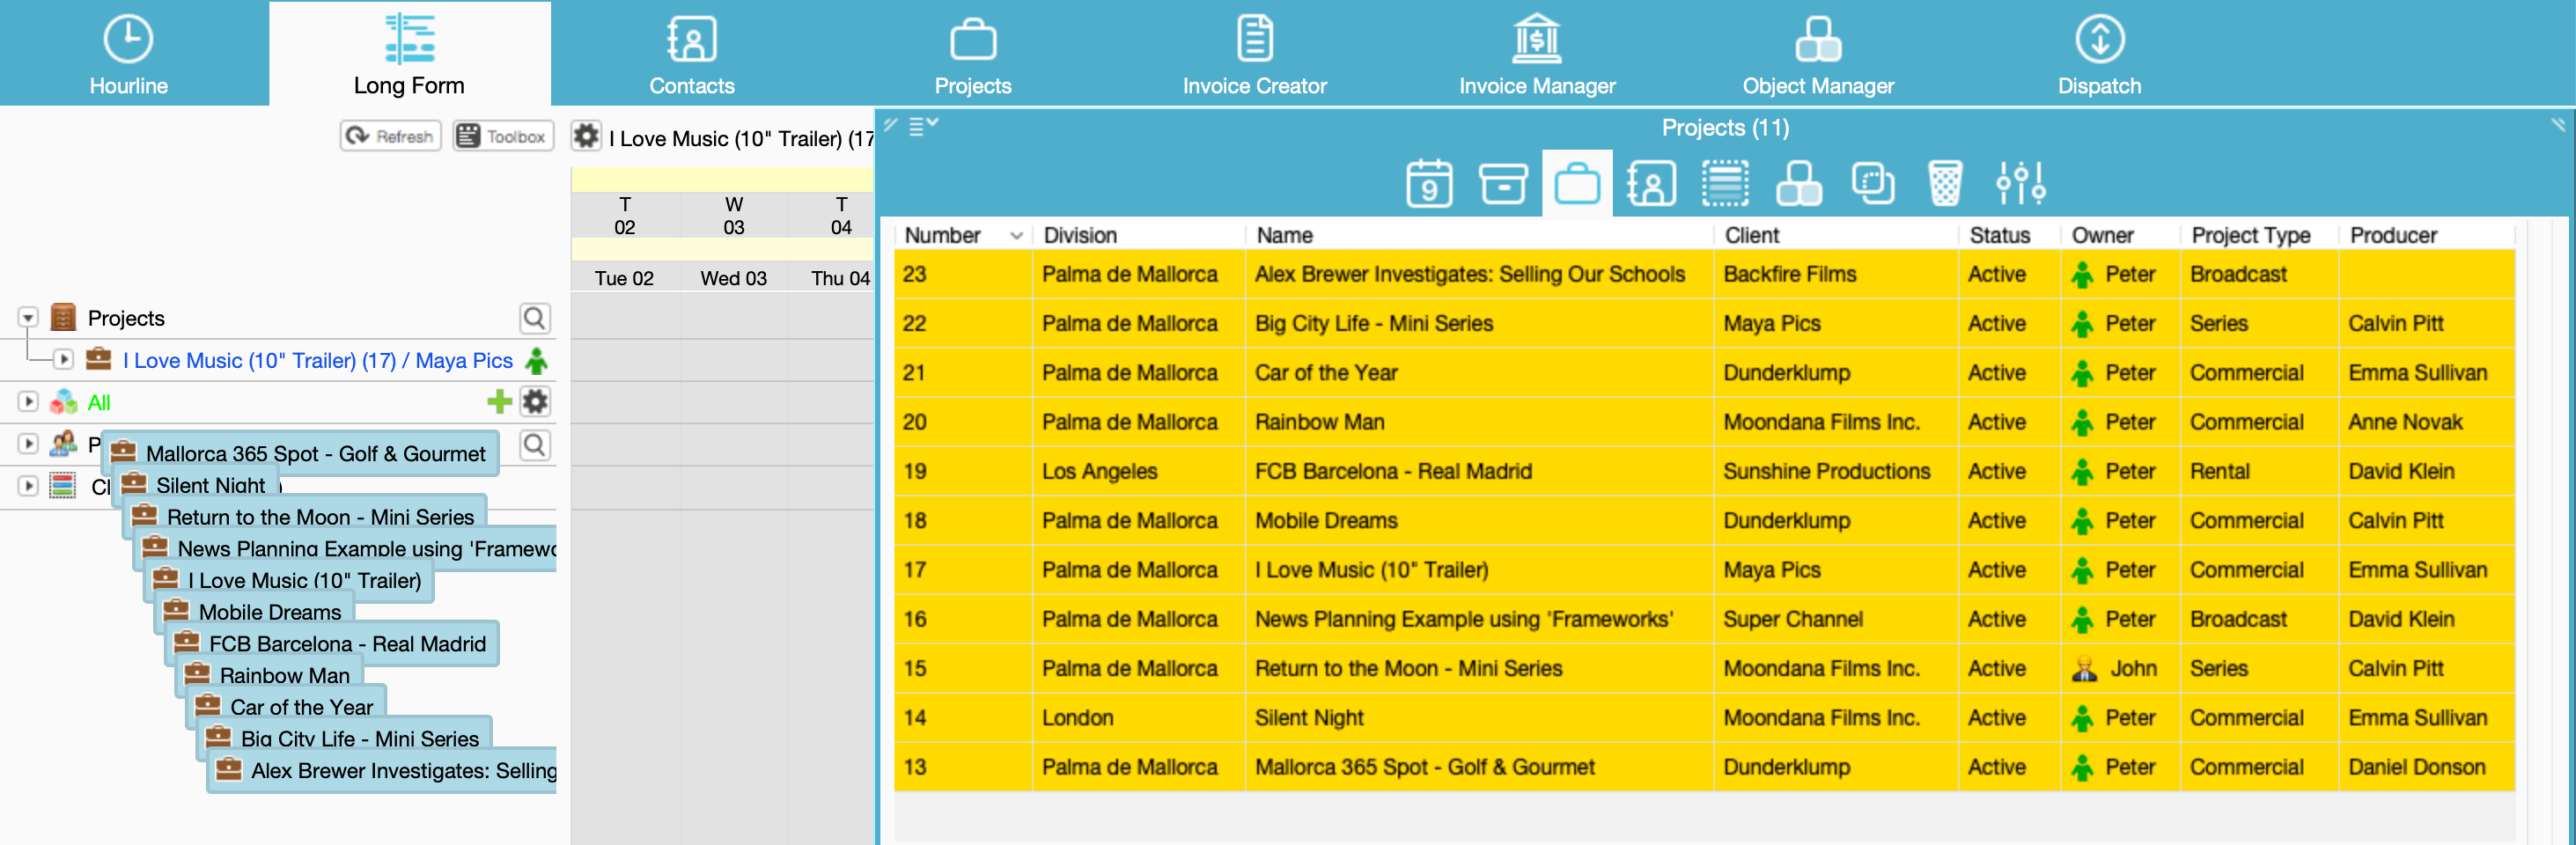Expand the people group tree node
Image resolution: width=2576 pixels, height=845 pixels.
click(28, 444)
